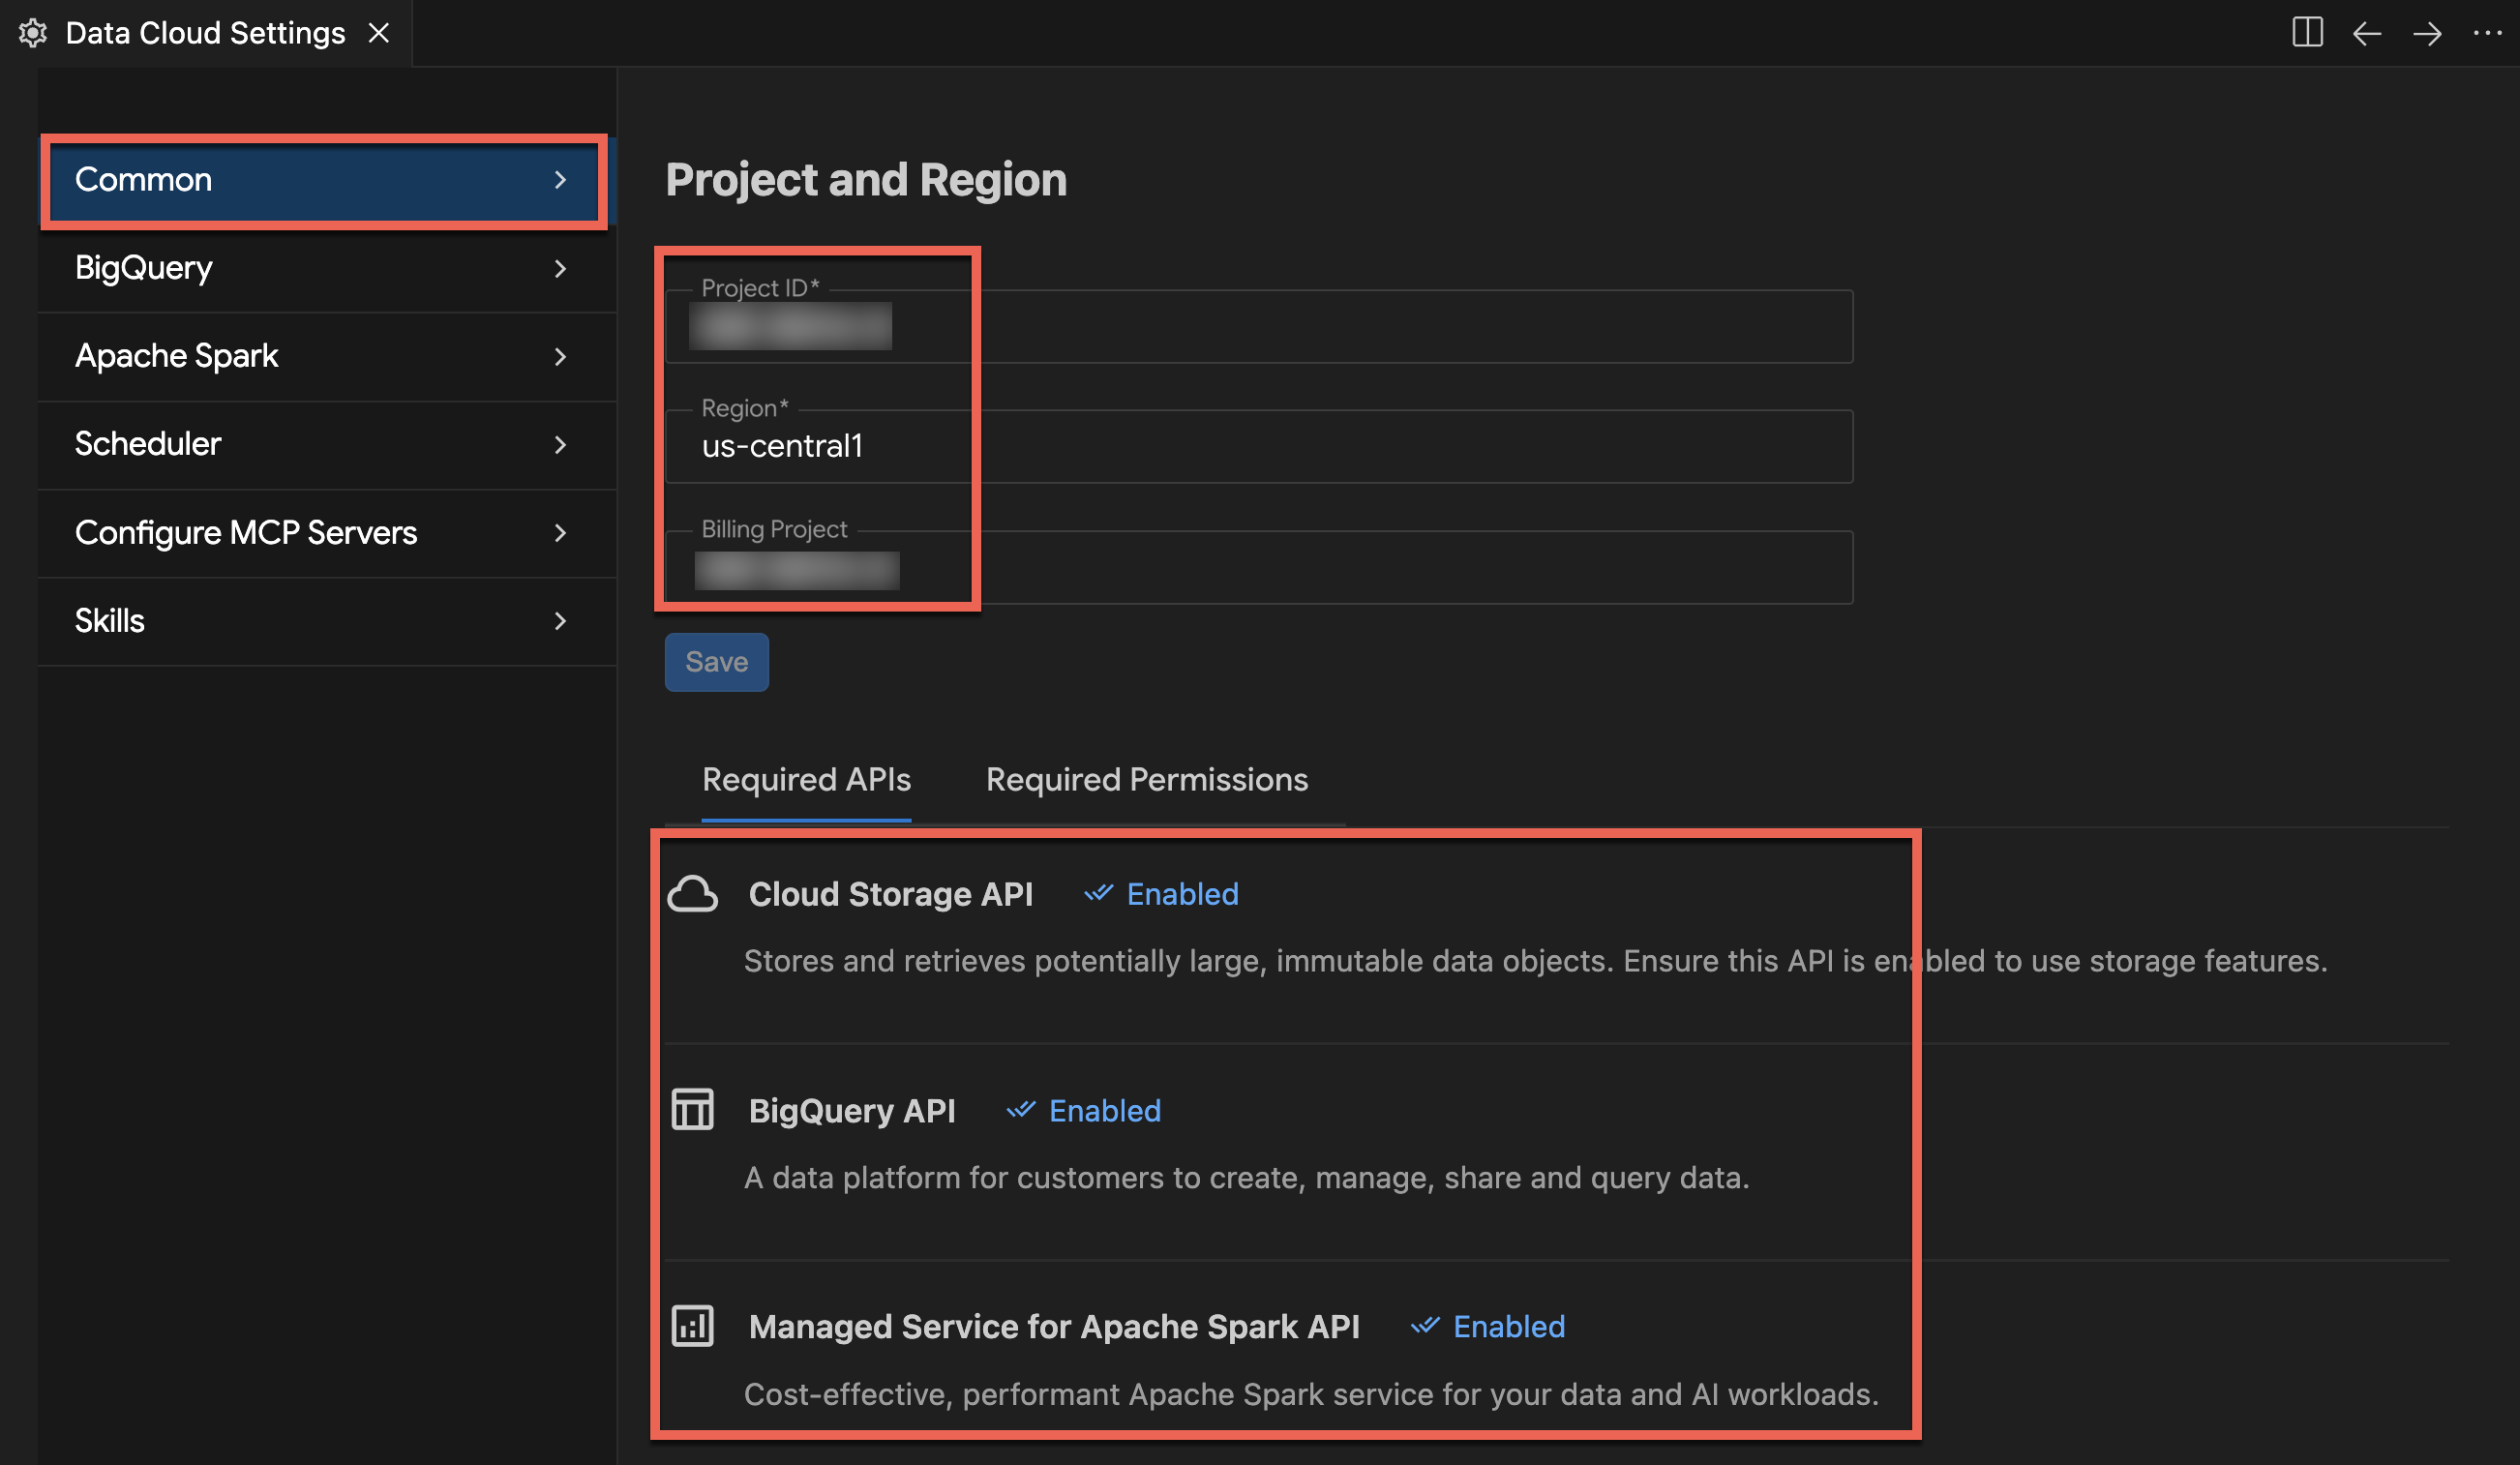Expand the Skills chevron arrow

pyautogui.click(x=560, y=620)
